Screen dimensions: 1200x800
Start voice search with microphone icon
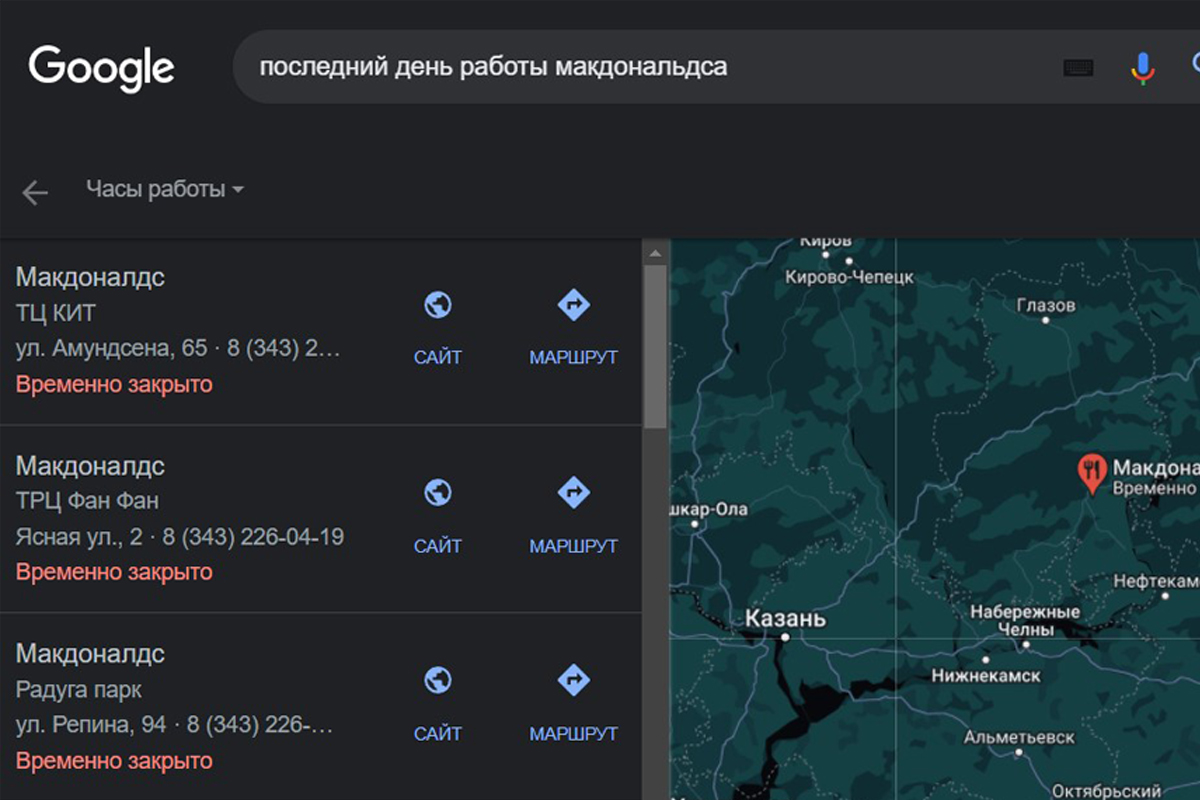tap(1143, 68)
